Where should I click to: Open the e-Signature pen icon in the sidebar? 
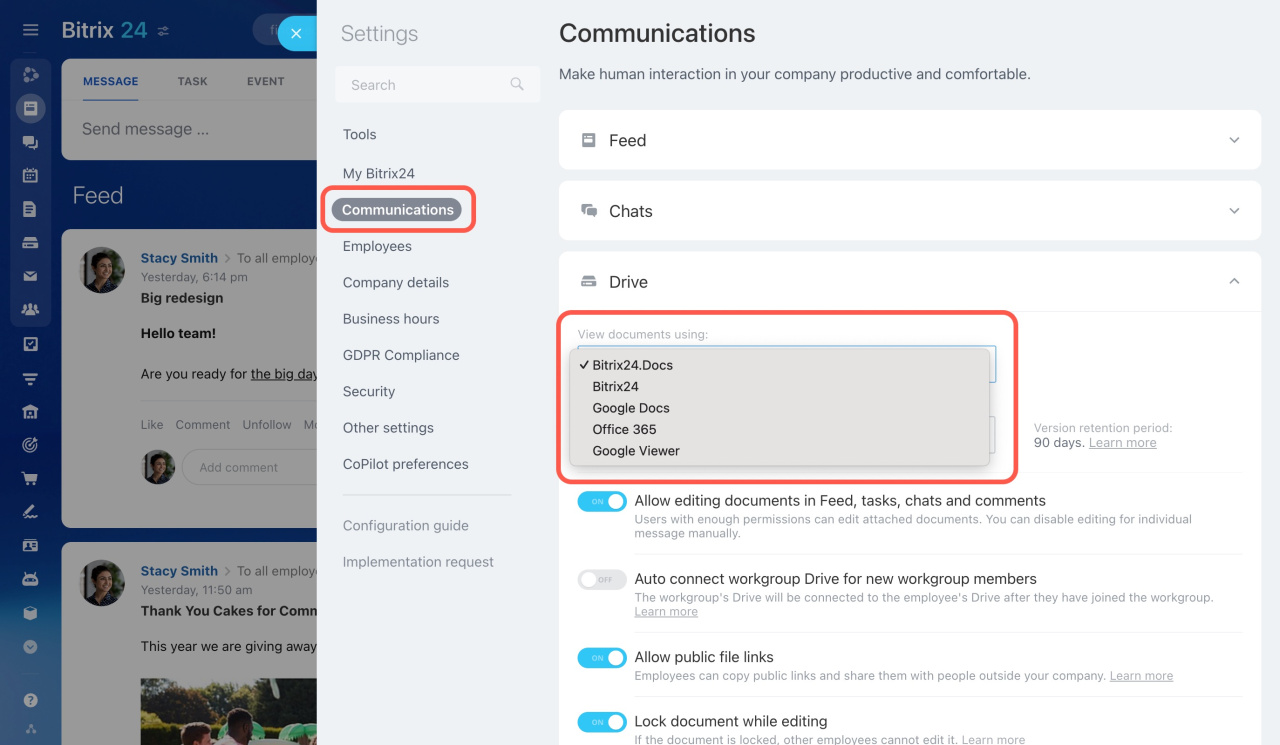coord(30,512)
